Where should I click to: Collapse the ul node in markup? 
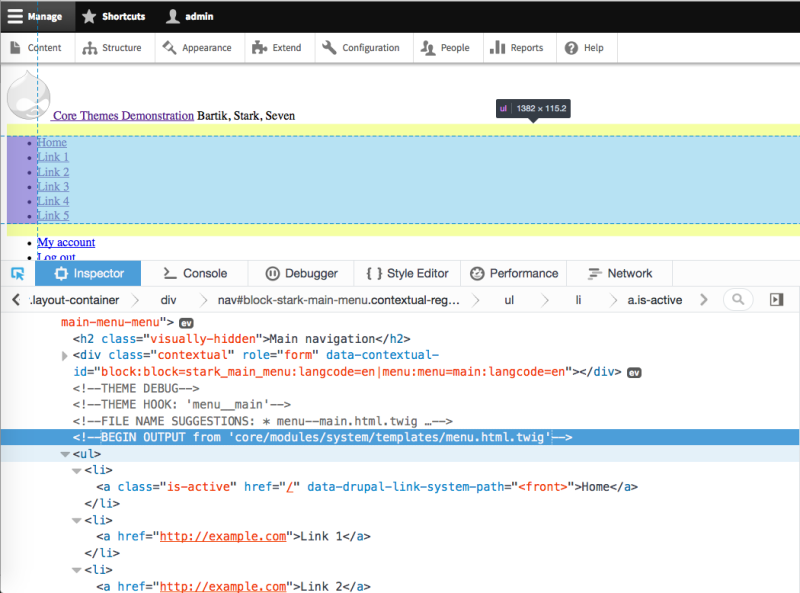[x=65, y=454]
